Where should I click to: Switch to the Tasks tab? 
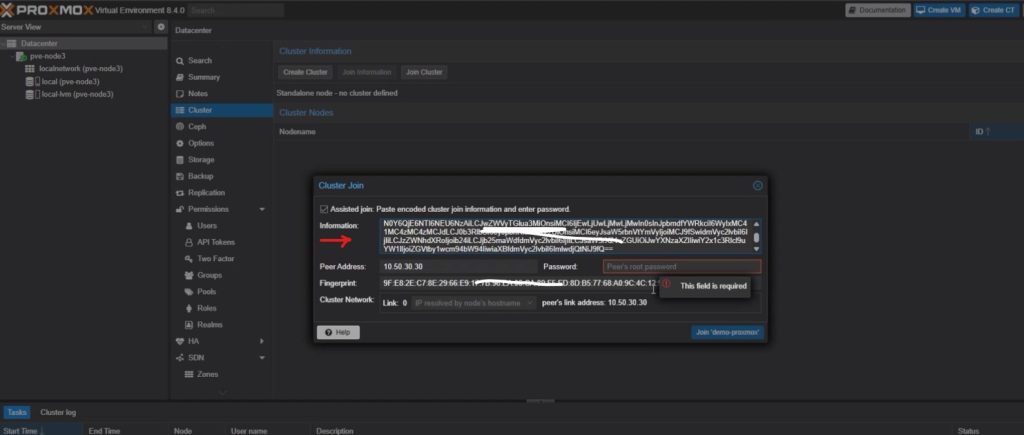click(17, 412)
